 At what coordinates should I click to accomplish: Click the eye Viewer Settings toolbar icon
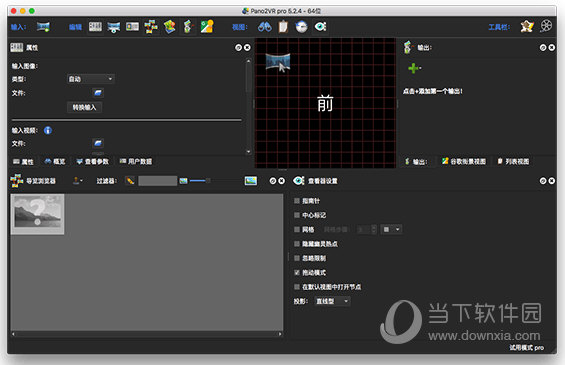320,27
